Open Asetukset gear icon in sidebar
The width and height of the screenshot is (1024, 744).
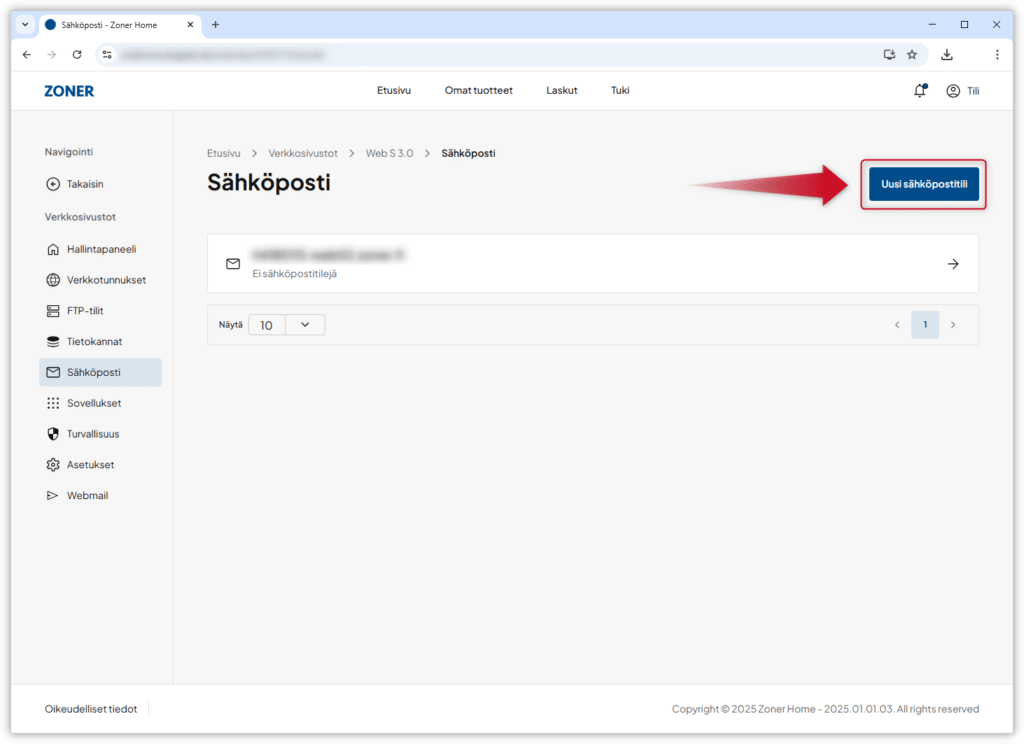tap(53, 465)
